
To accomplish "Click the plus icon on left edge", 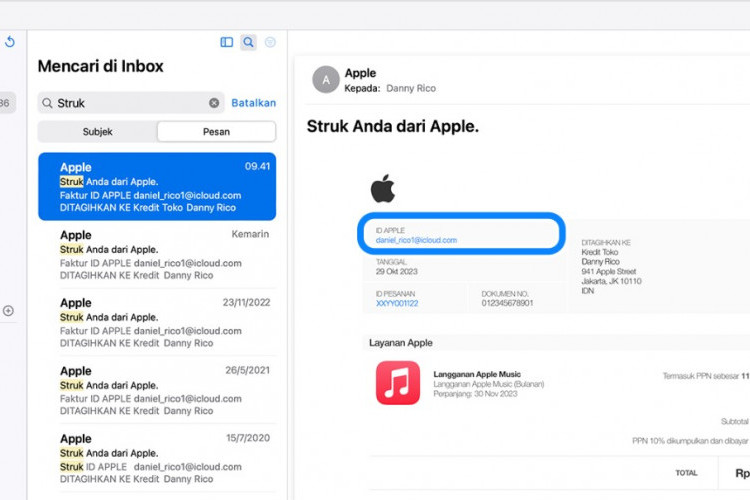I will point(8,311).
